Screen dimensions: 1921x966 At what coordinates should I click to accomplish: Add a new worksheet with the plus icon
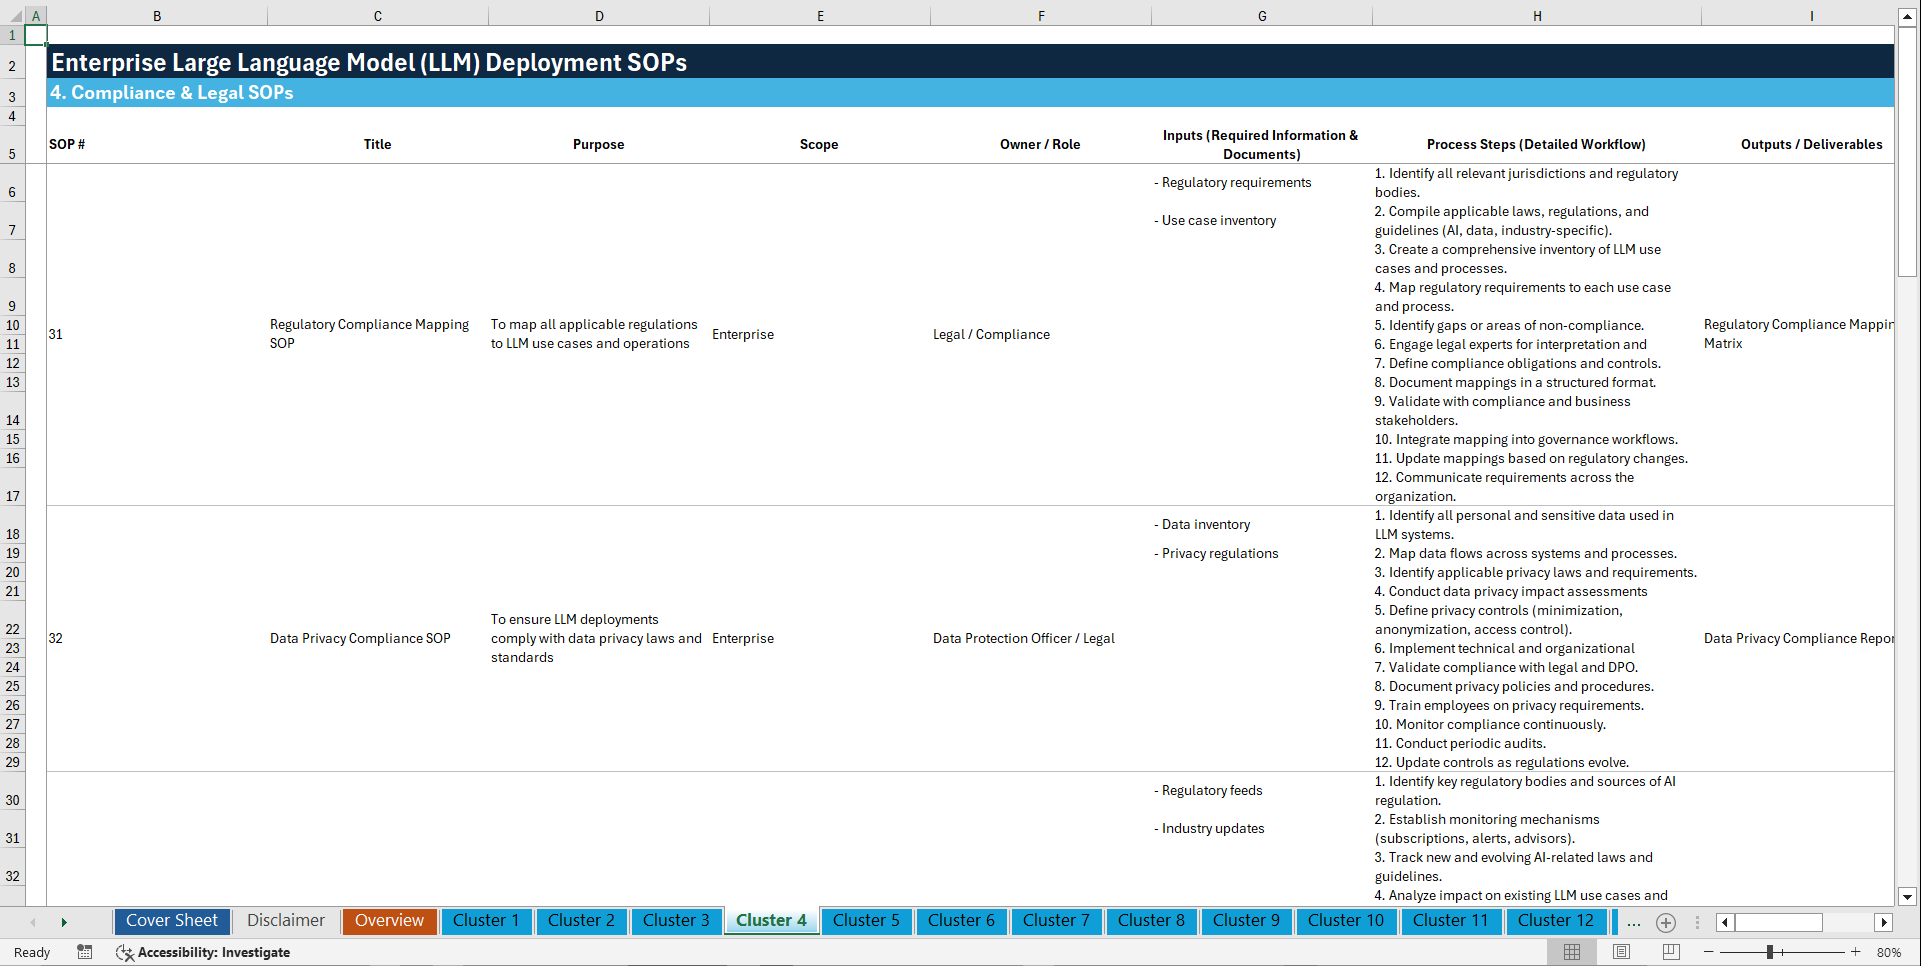click(1665, 922)
